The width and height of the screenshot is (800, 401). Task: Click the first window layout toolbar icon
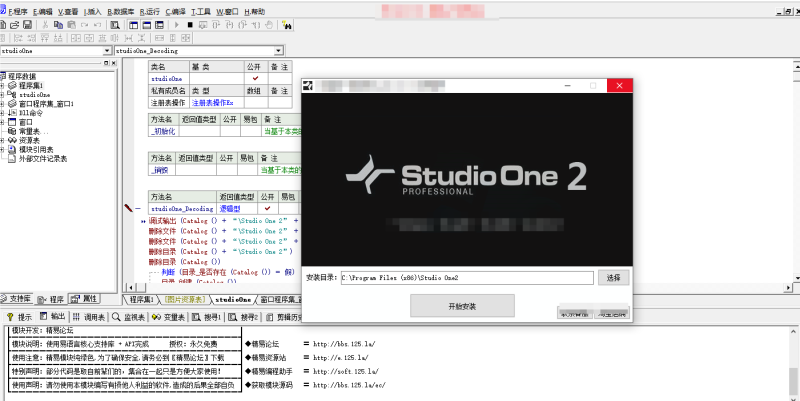click(134, 24)
